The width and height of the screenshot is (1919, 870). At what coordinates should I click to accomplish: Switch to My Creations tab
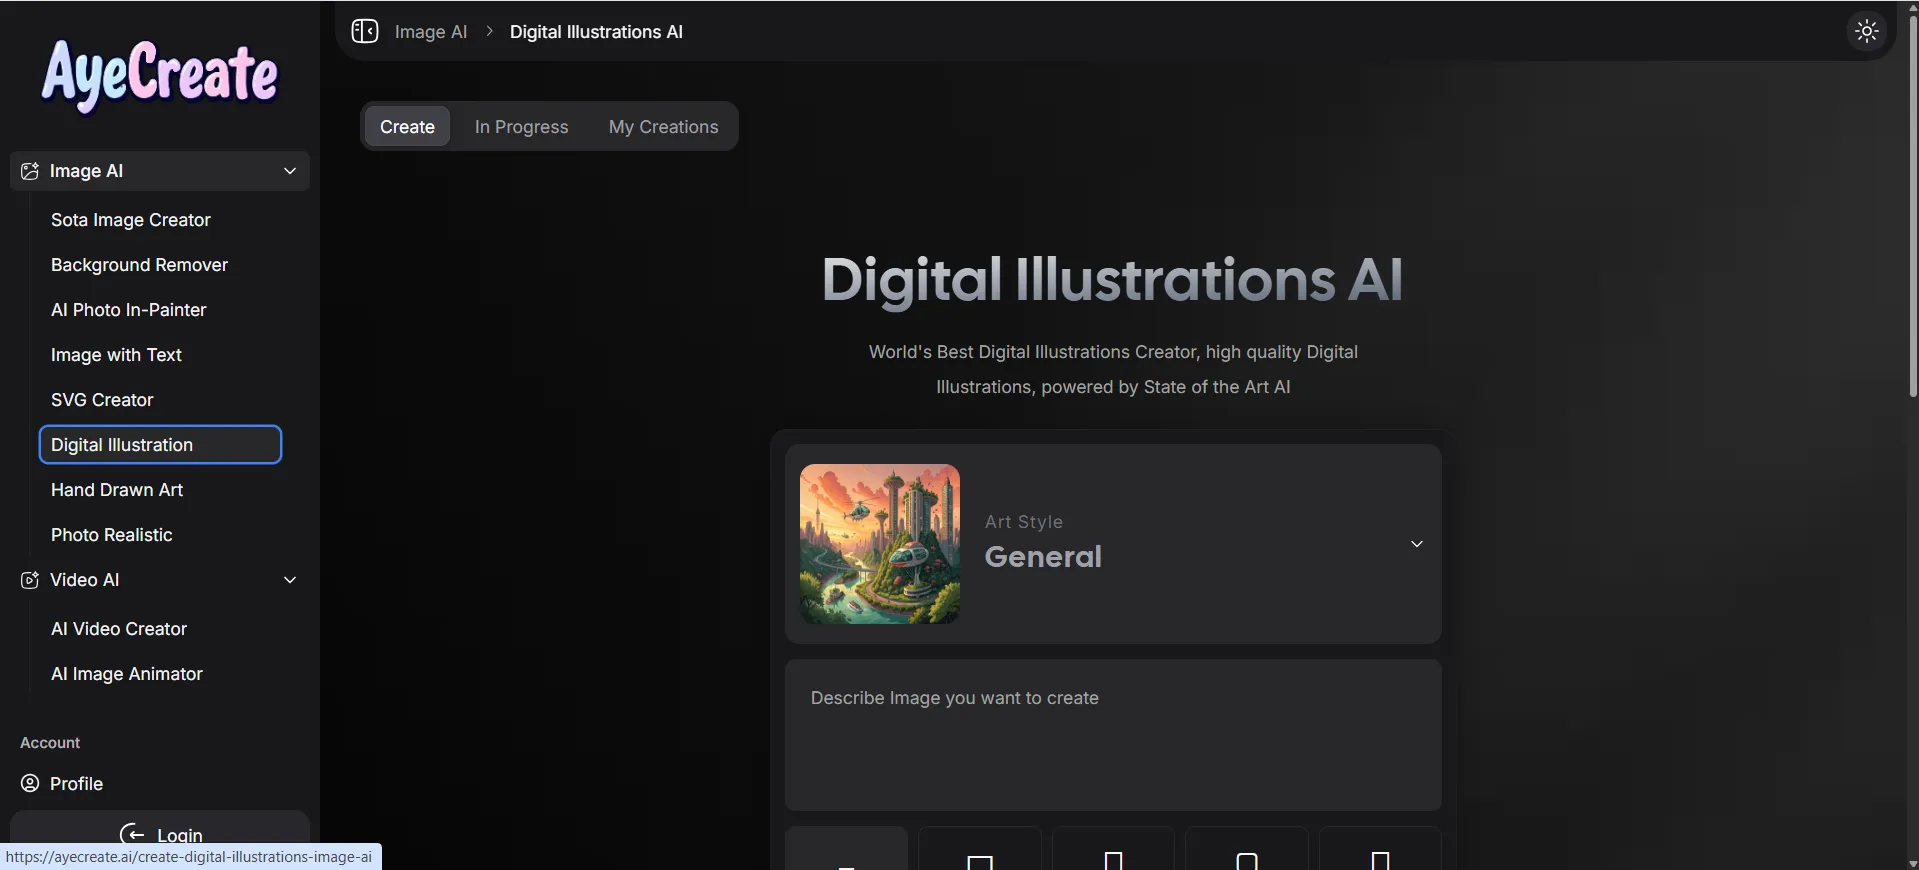pyautogui.click(x=663, y=127)
